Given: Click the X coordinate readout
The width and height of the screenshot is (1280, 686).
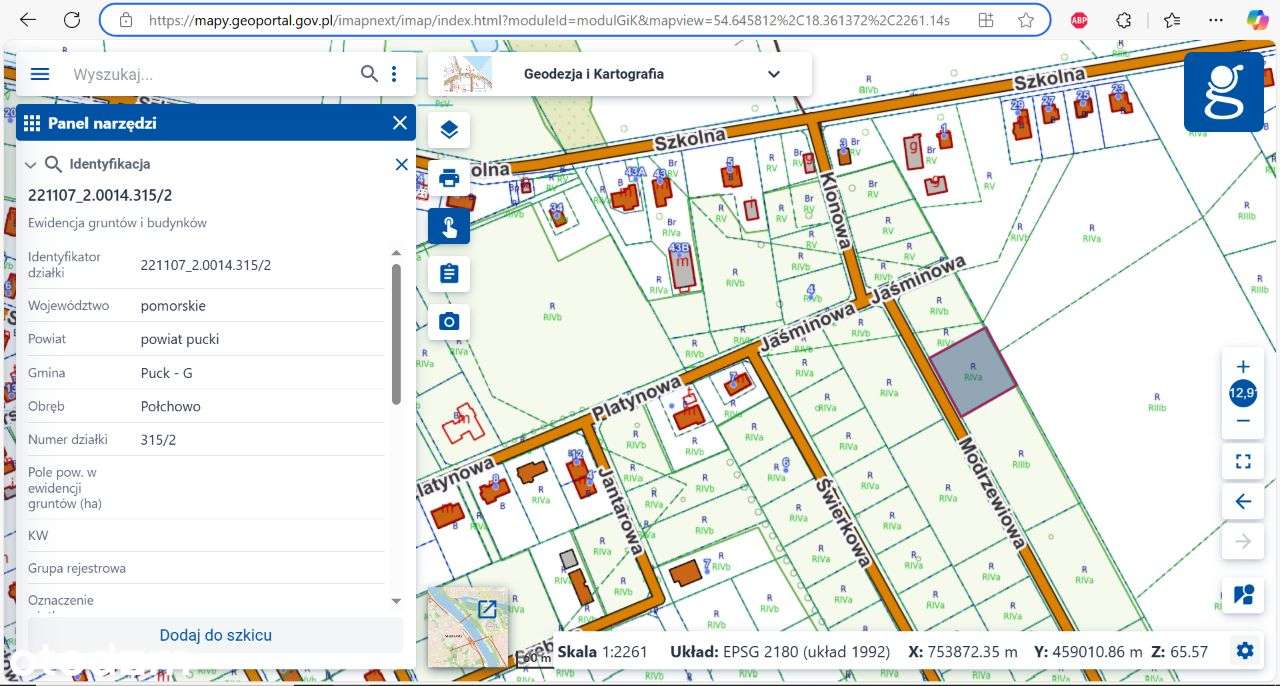Looking at the screenshot, I should click(x=963, y=652).
